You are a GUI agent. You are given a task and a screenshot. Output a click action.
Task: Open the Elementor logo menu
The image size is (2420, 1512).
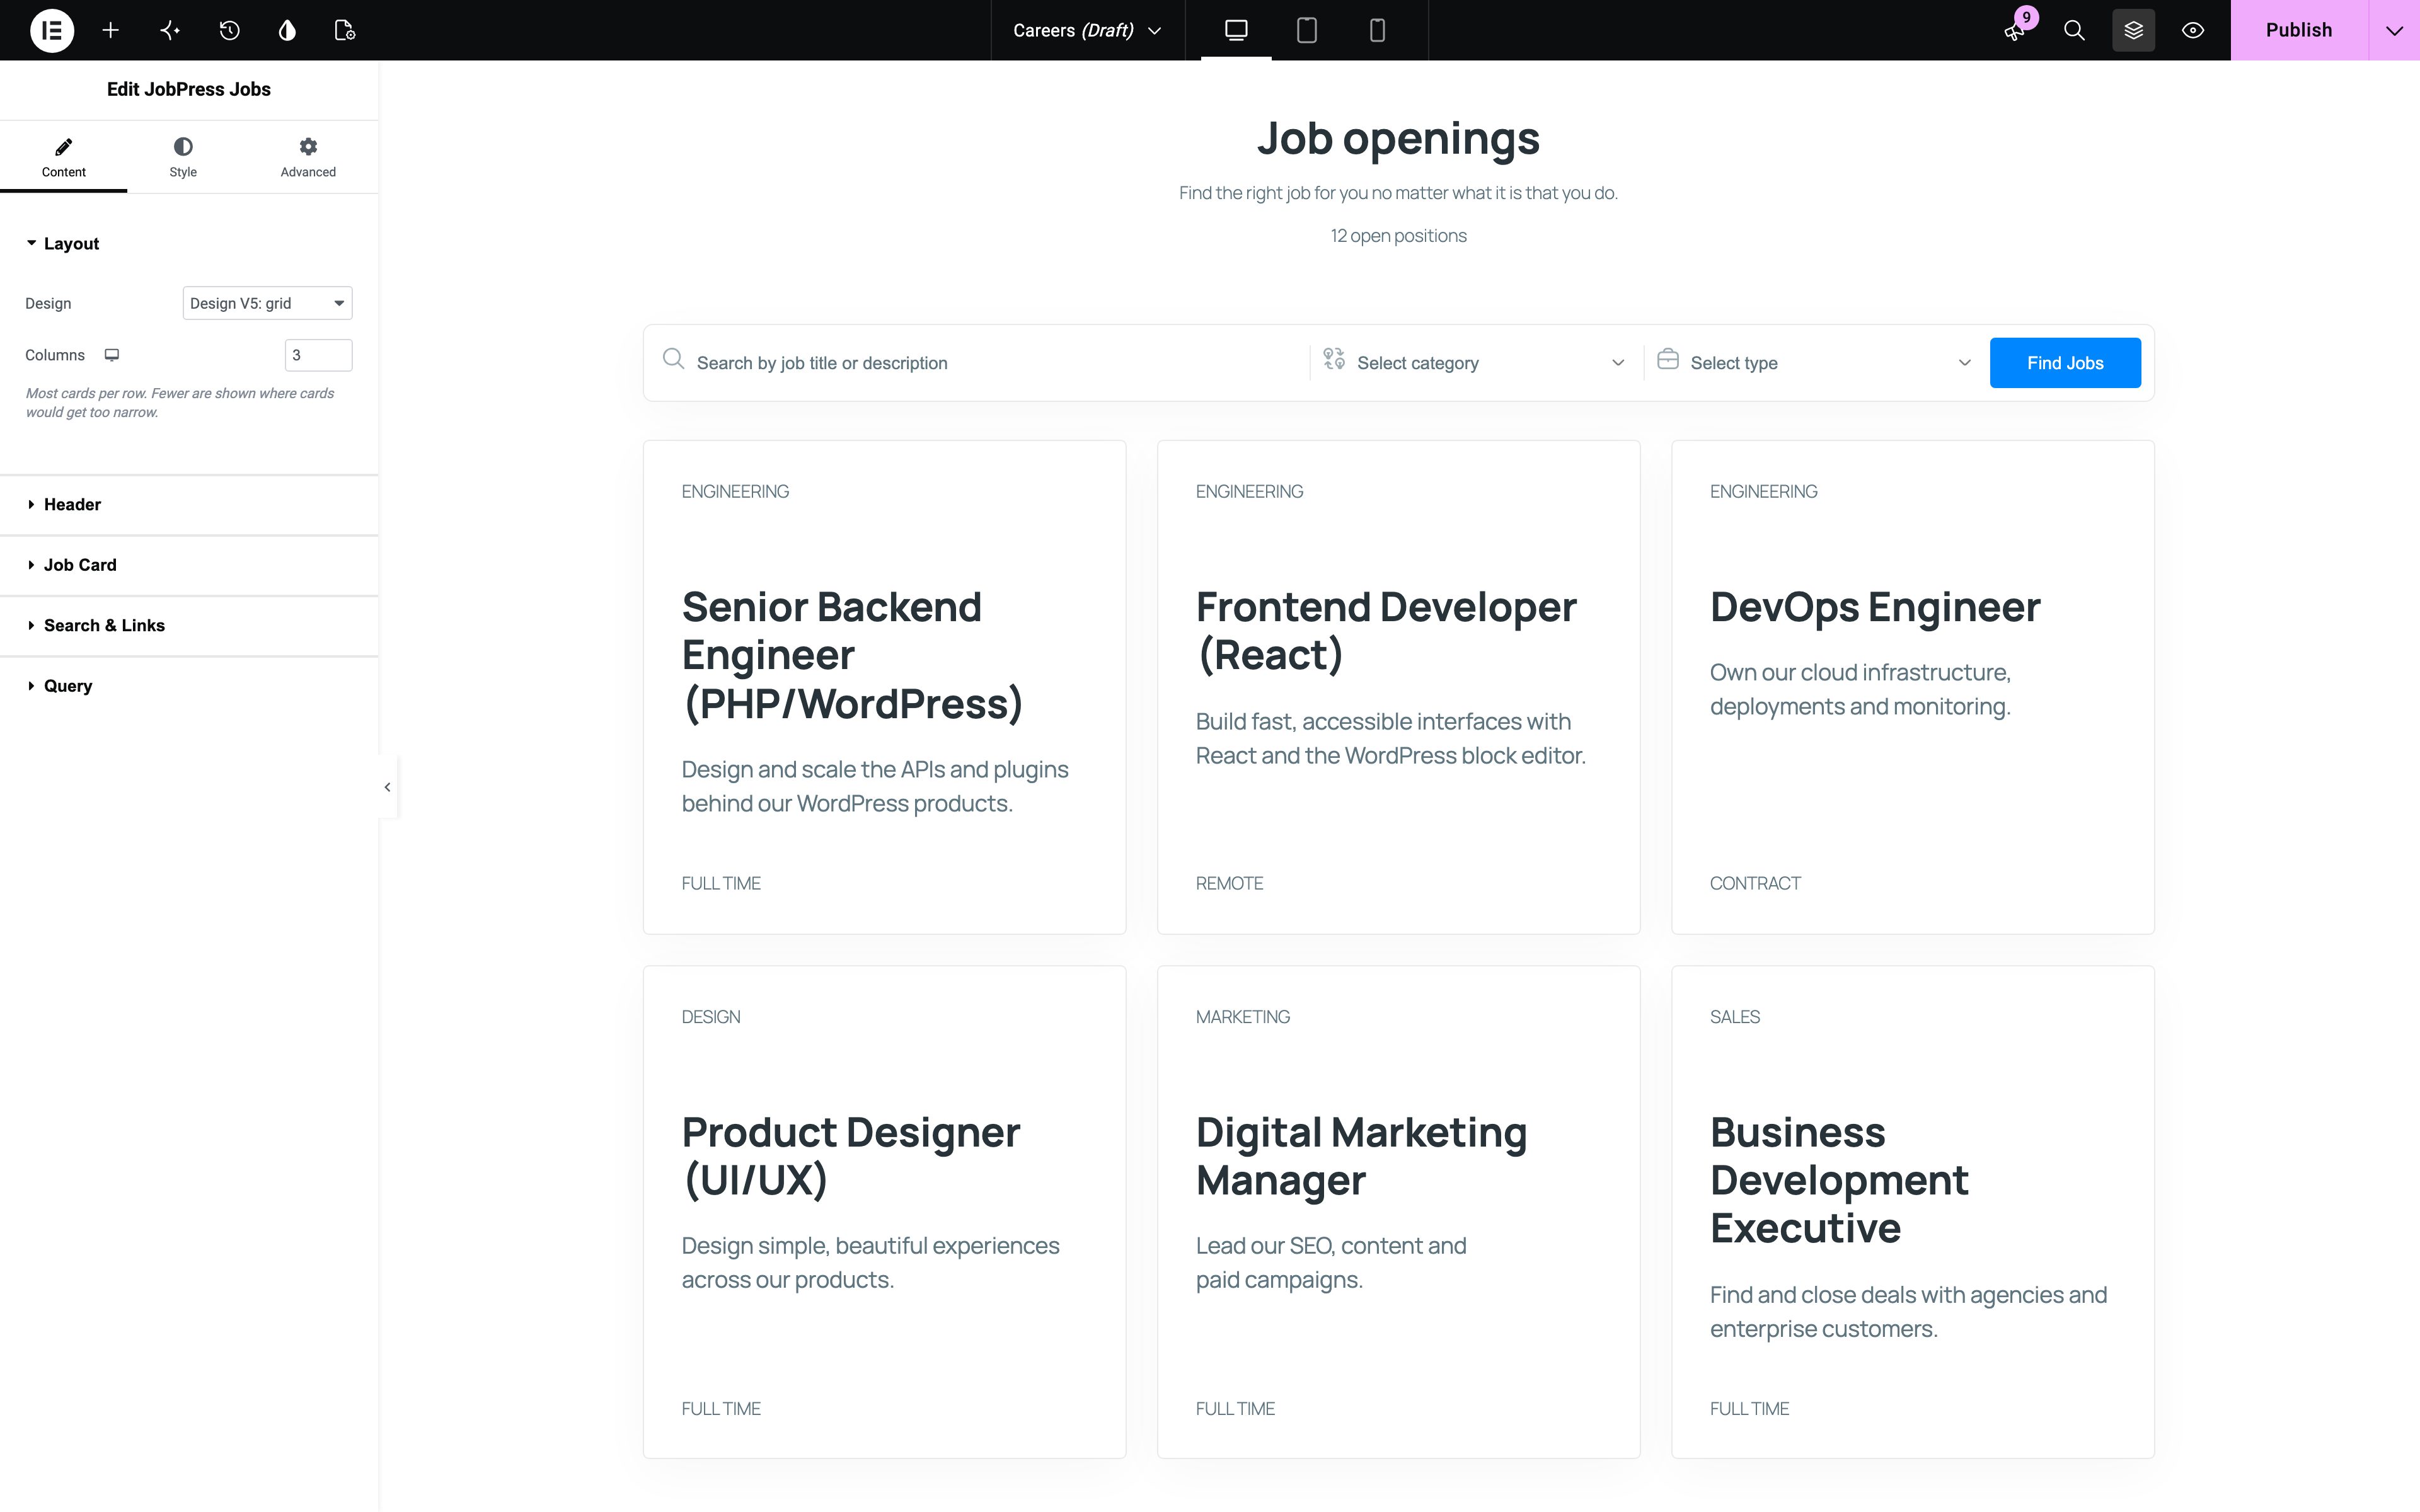pos(52,30)
